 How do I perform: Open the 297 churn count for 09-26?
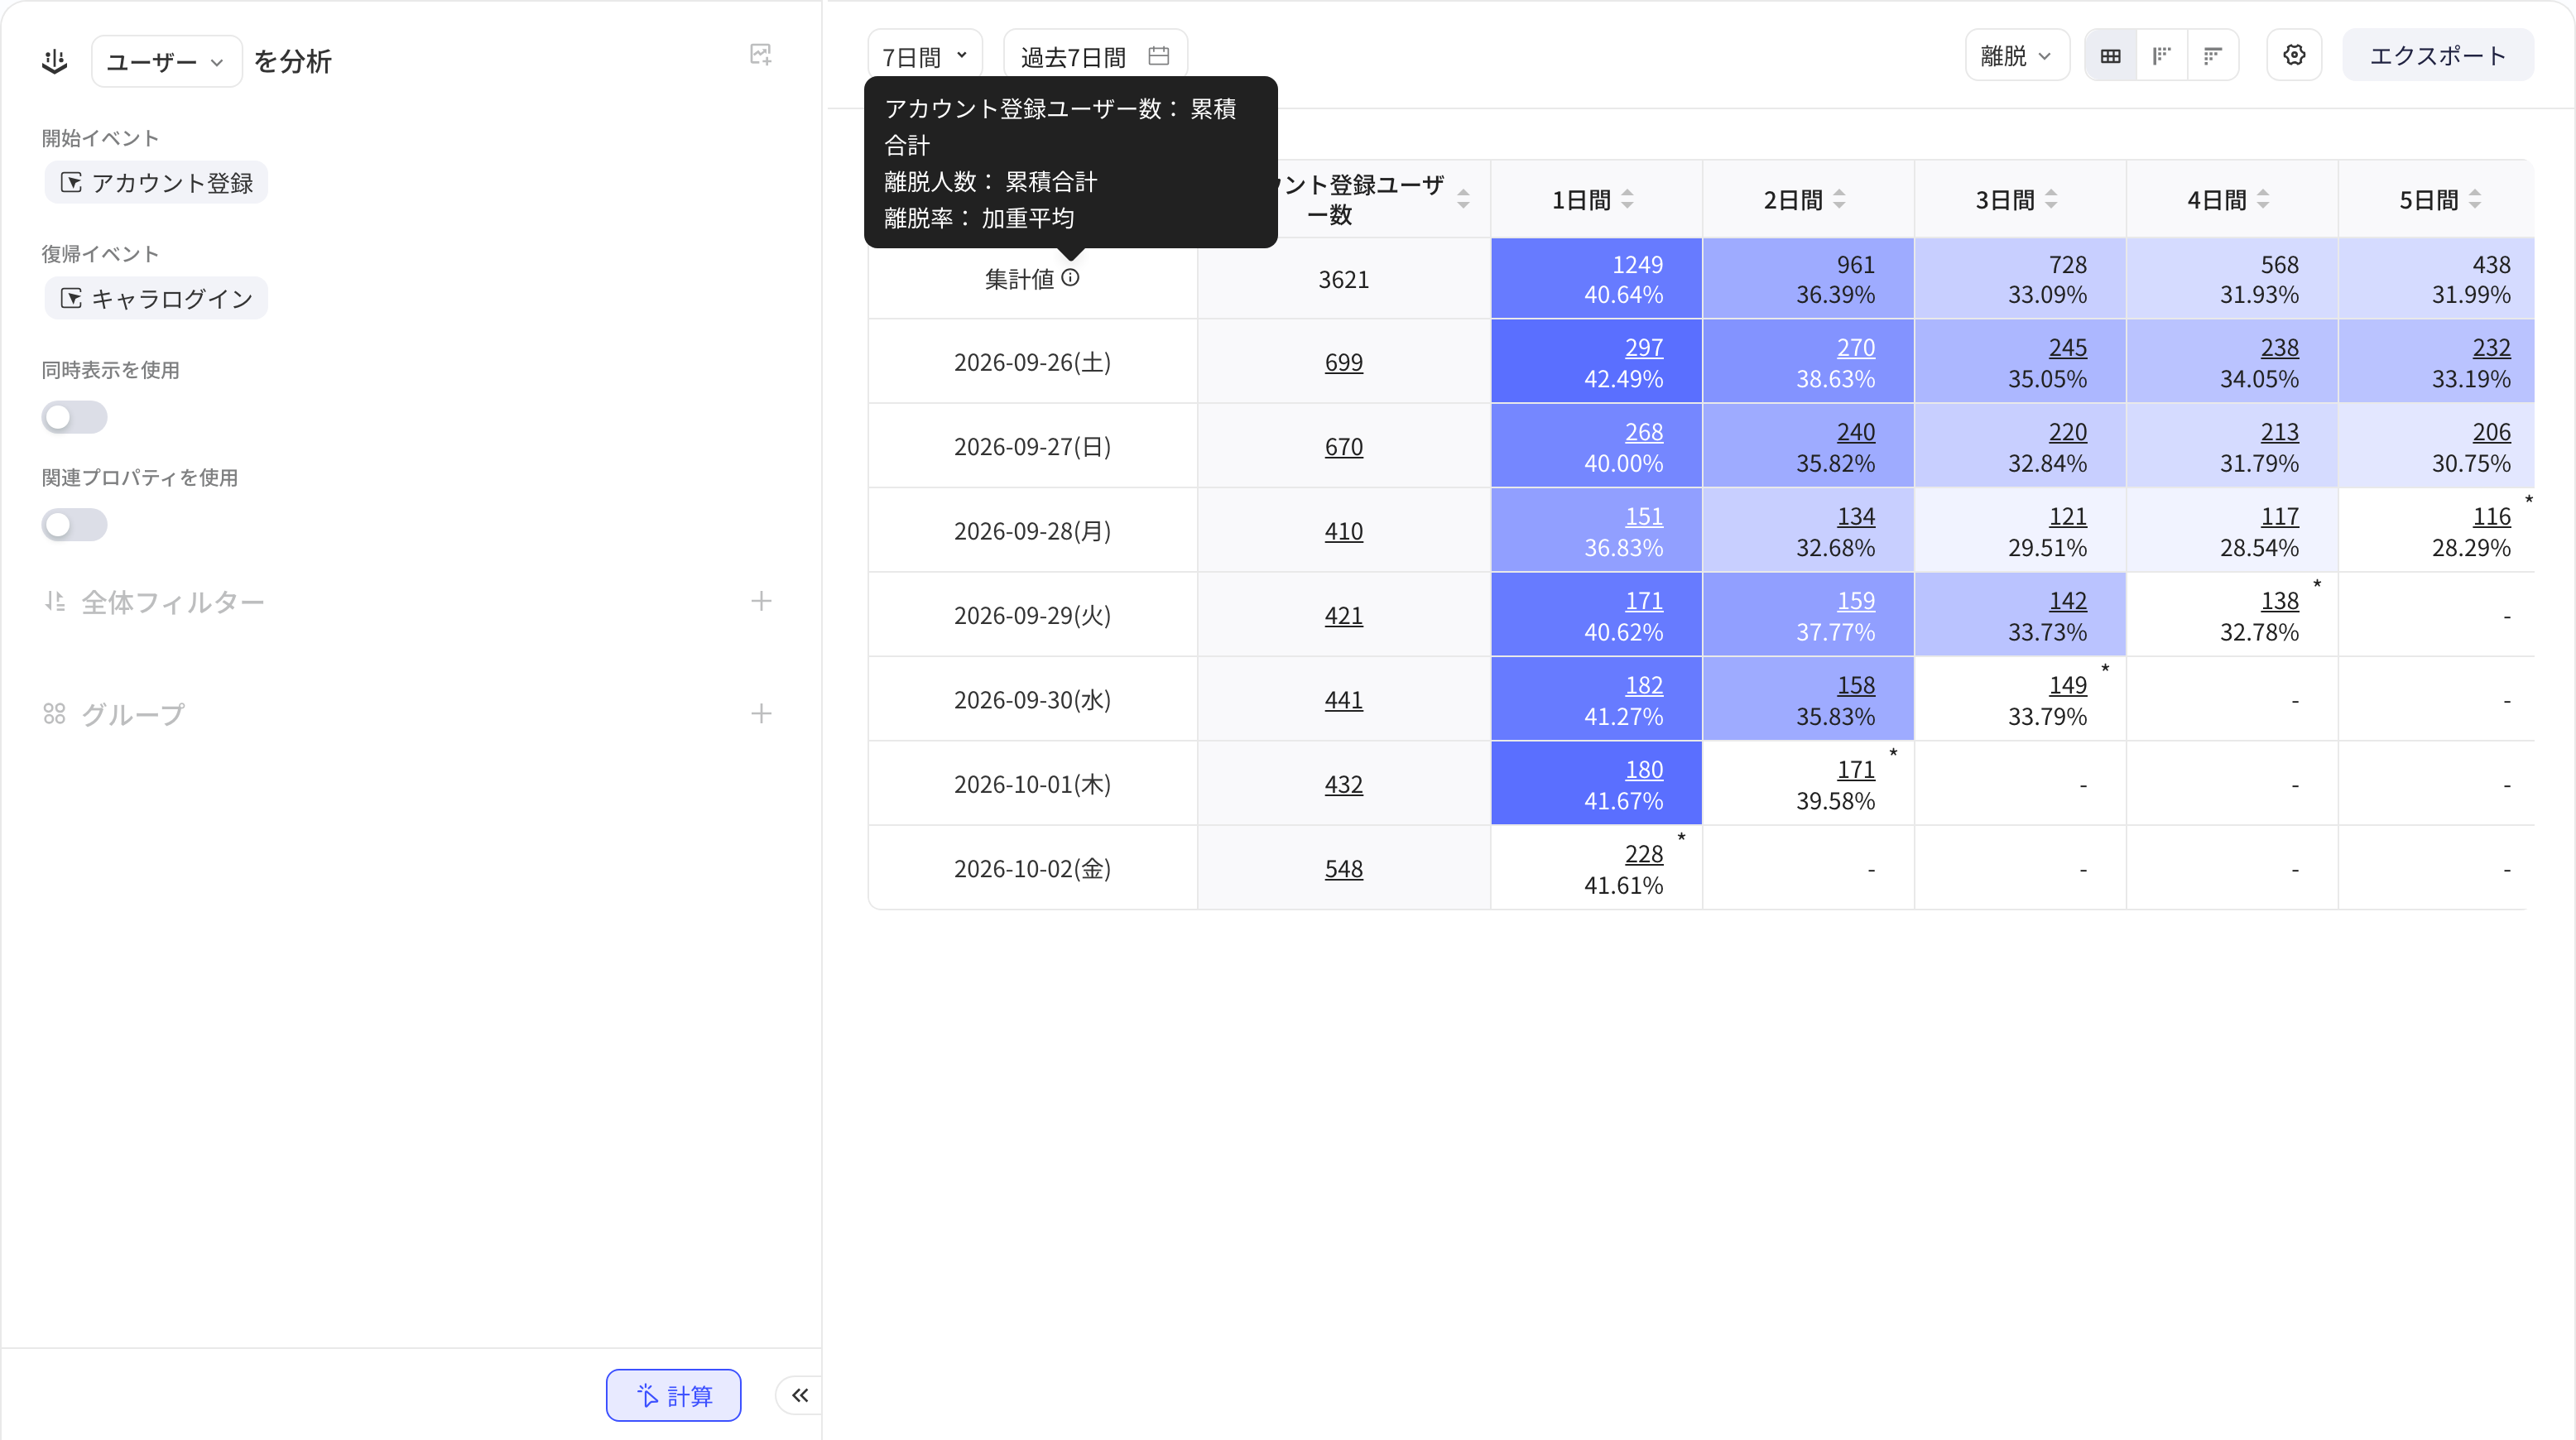[1644, 347]
